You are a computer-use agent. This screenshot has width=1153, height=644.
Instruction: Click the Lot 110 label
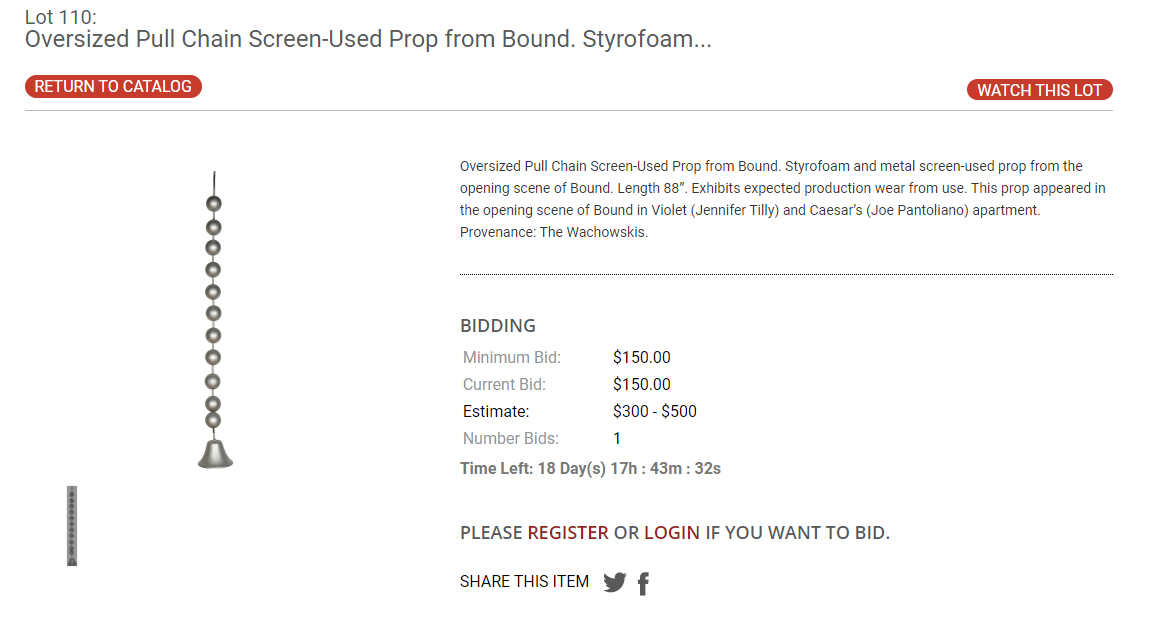pyautogui.click(x=61, y=16)
